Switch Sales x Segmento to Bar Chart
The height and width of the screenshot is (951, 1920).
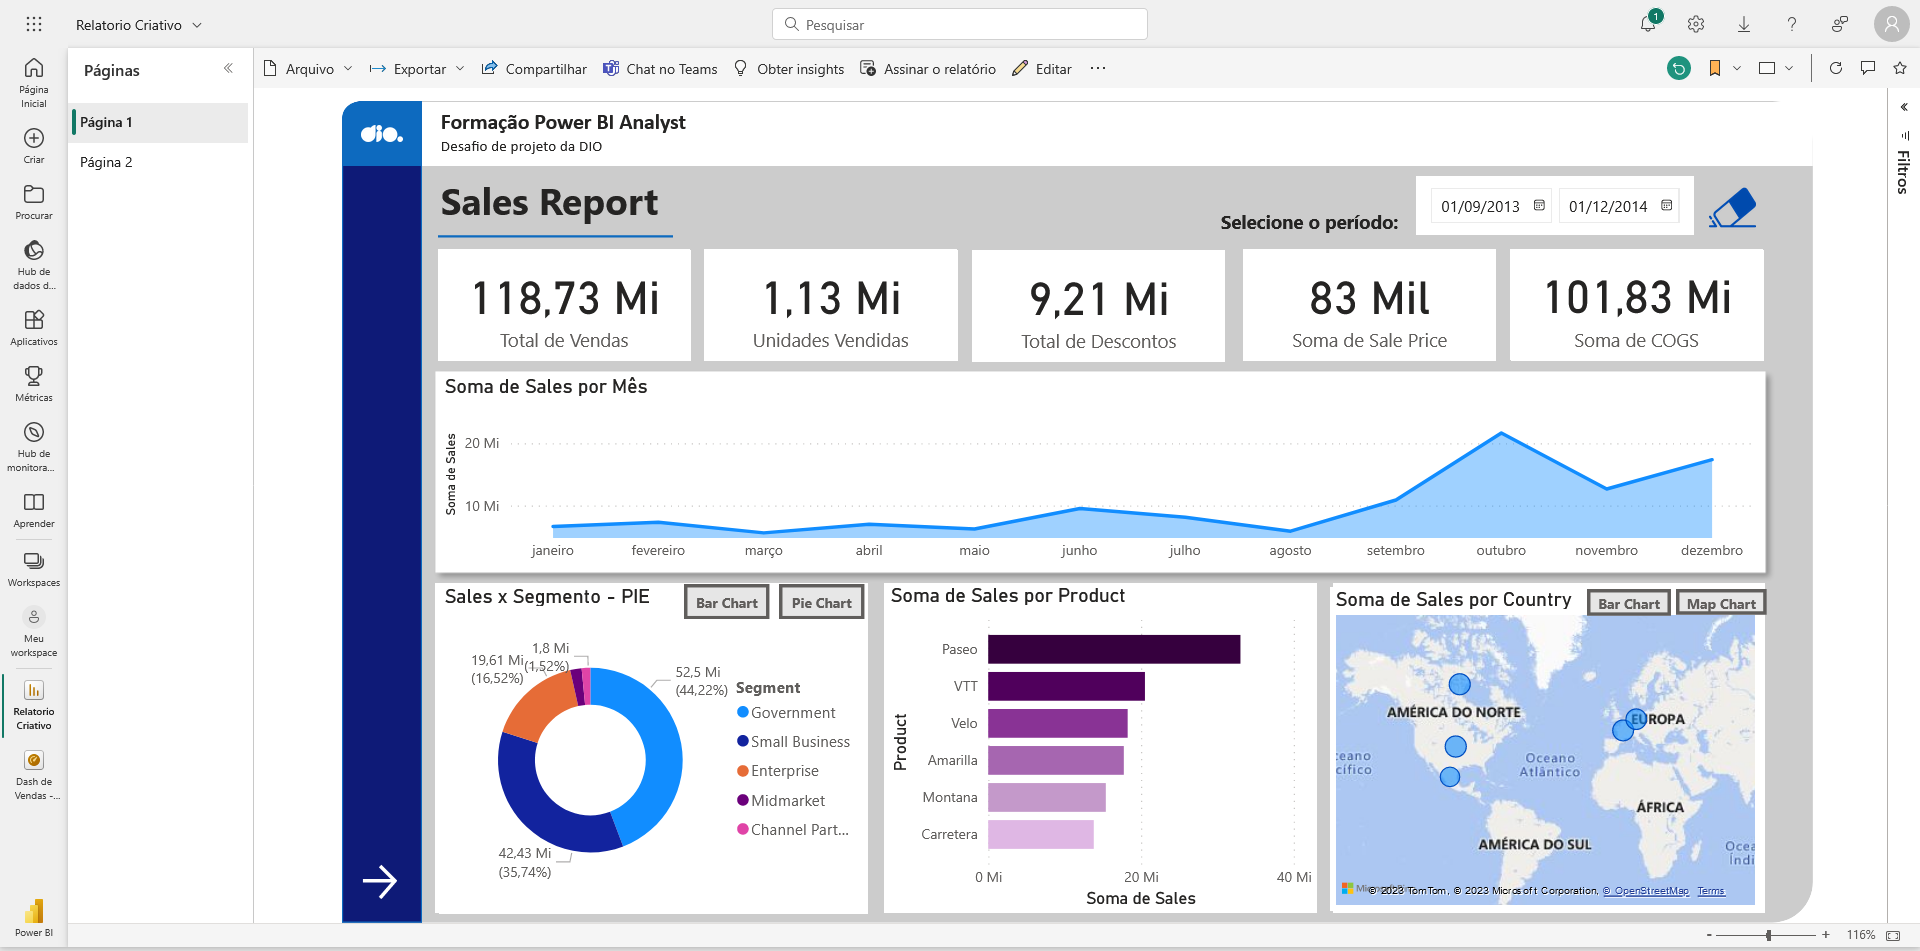click(726, 601)
